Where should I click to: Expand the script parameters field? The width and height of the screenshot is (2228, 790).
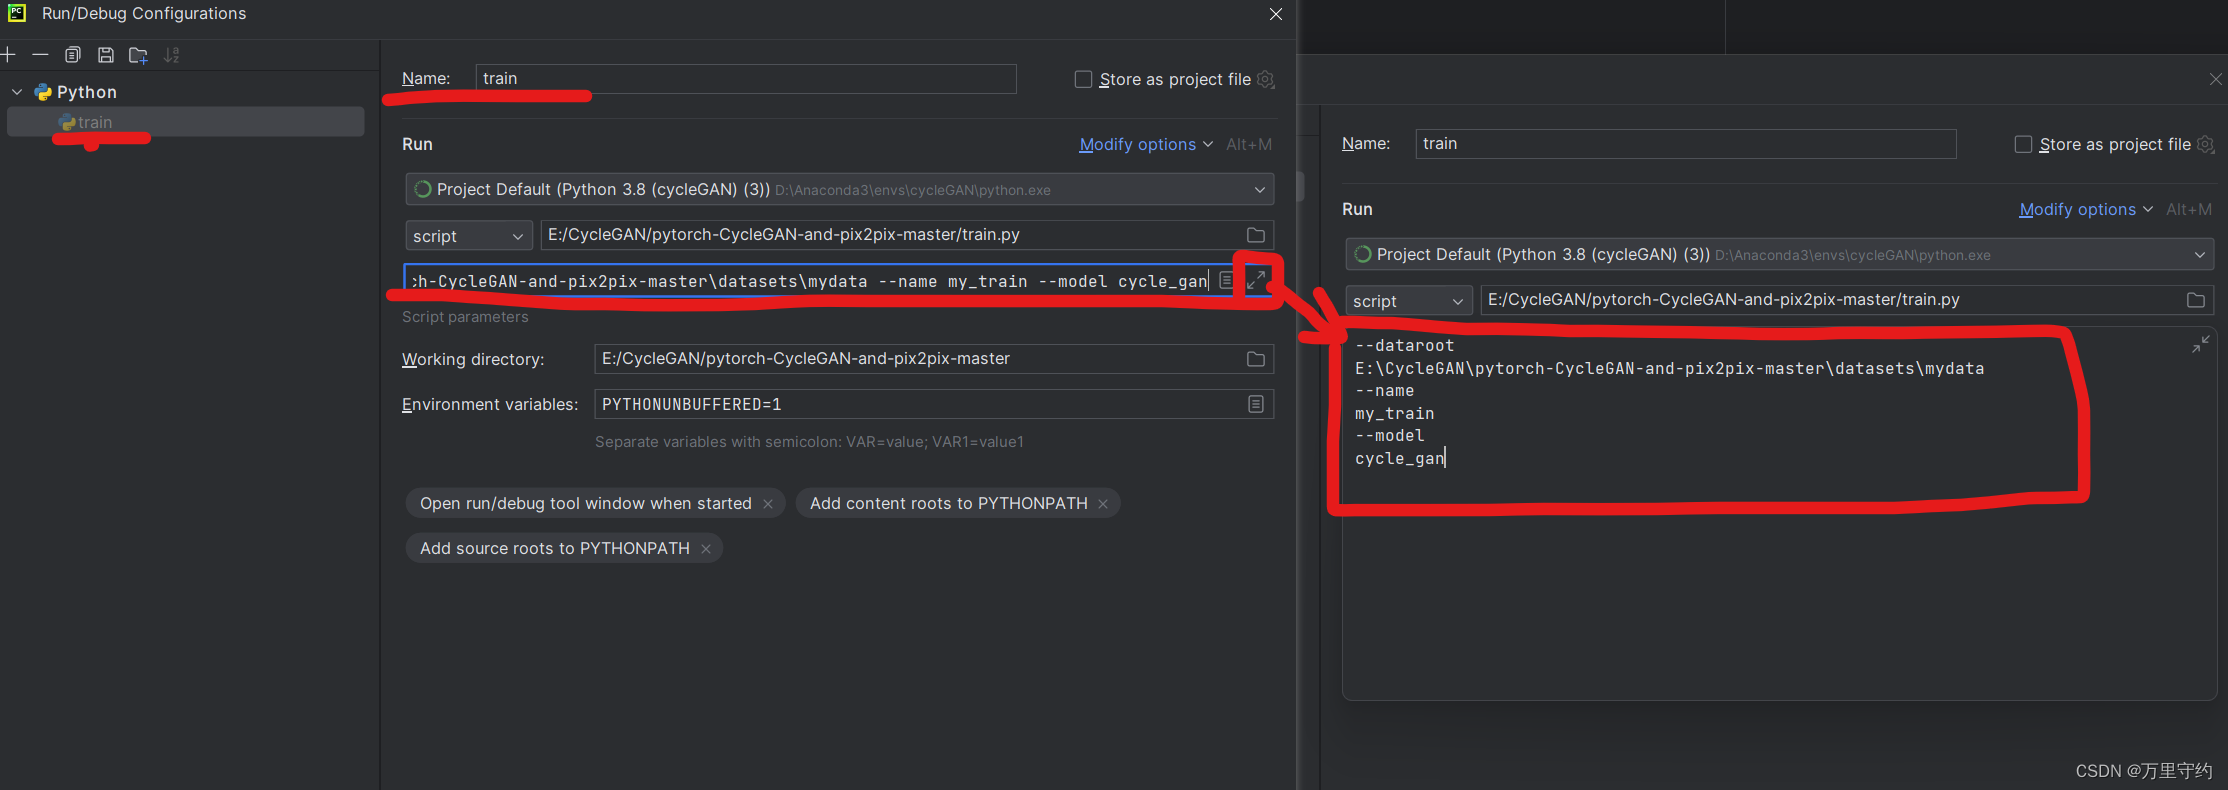(1257, 280)
